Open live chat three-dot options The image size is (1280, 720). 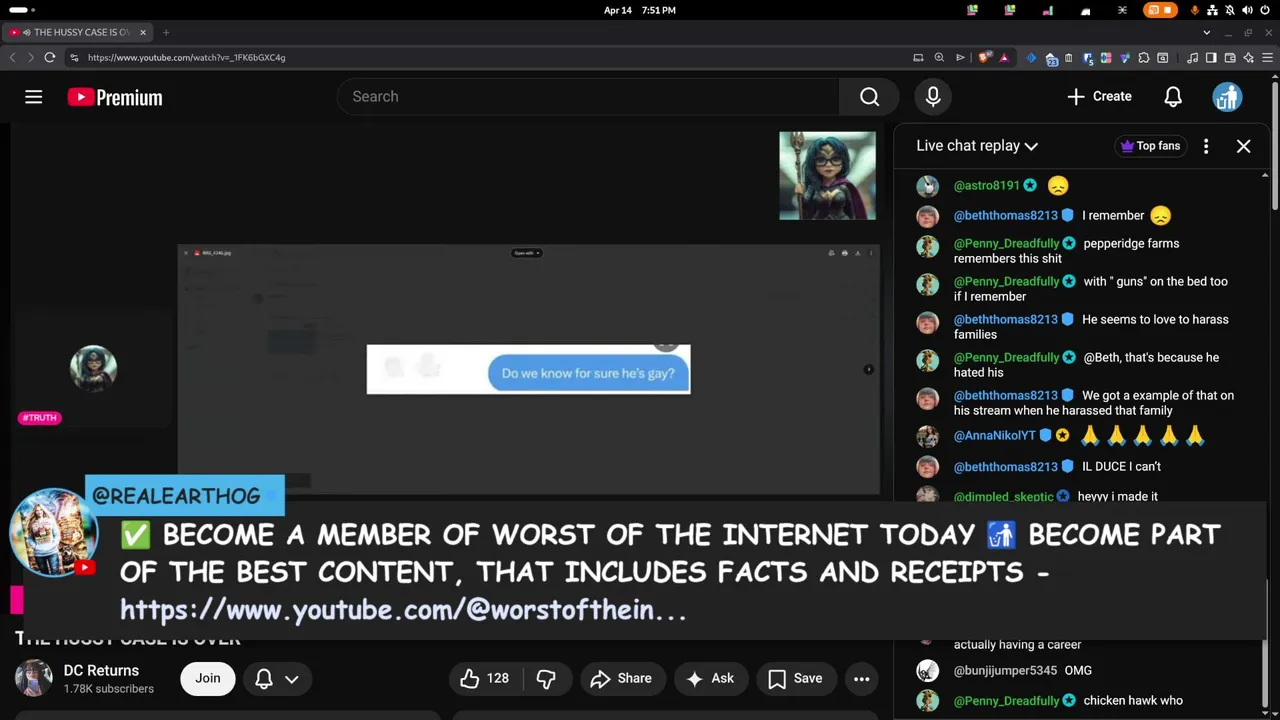pos(1206,146)
